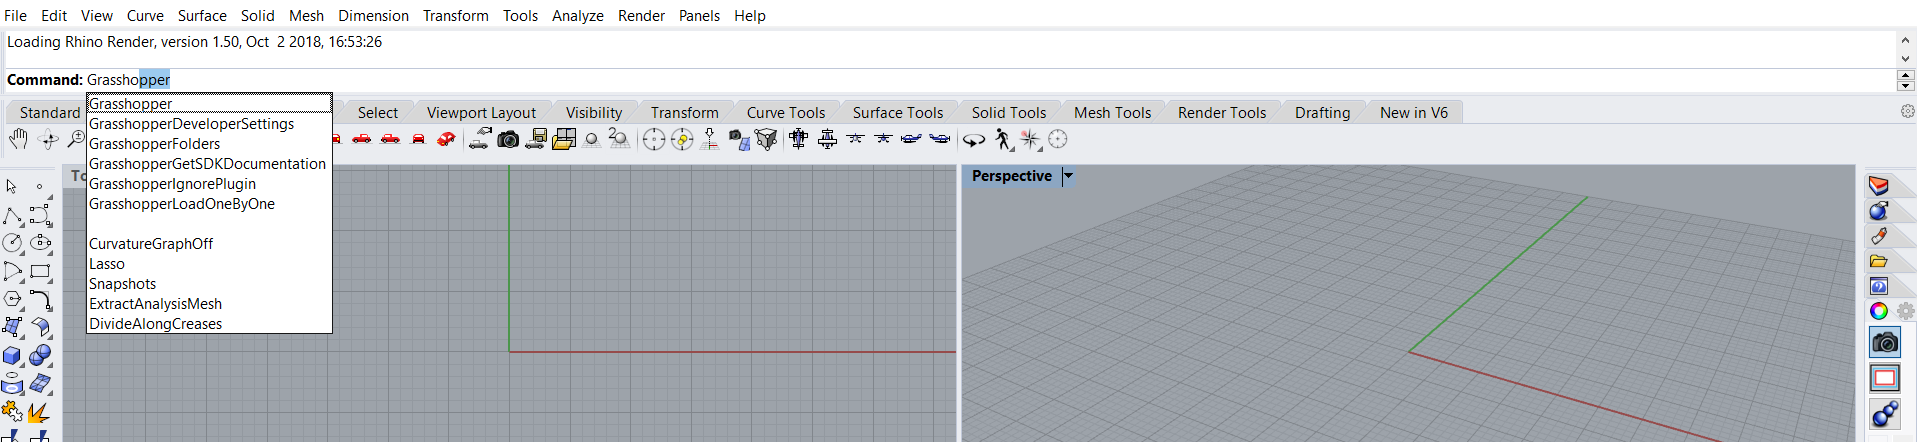Click inside the Command input field

pyautogui.click(x=990, y=80)
